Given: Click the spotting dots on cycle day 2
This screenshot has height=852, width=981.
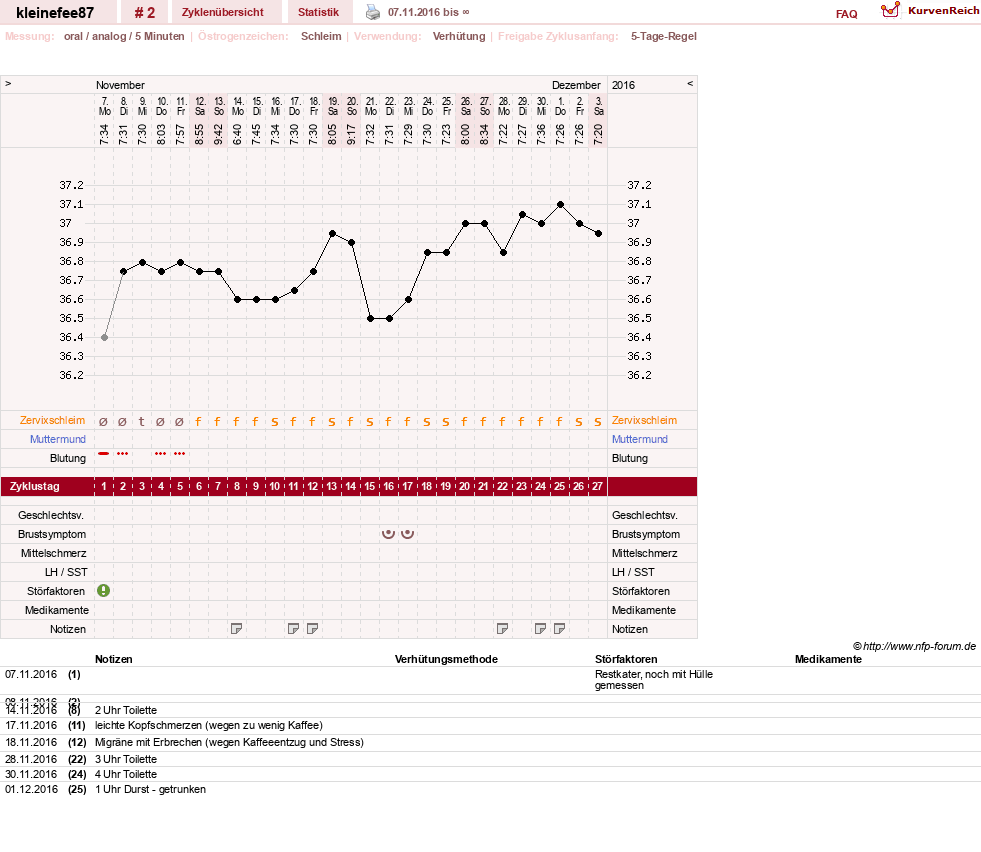Looking at the screenshot, I should pos(123,453).
